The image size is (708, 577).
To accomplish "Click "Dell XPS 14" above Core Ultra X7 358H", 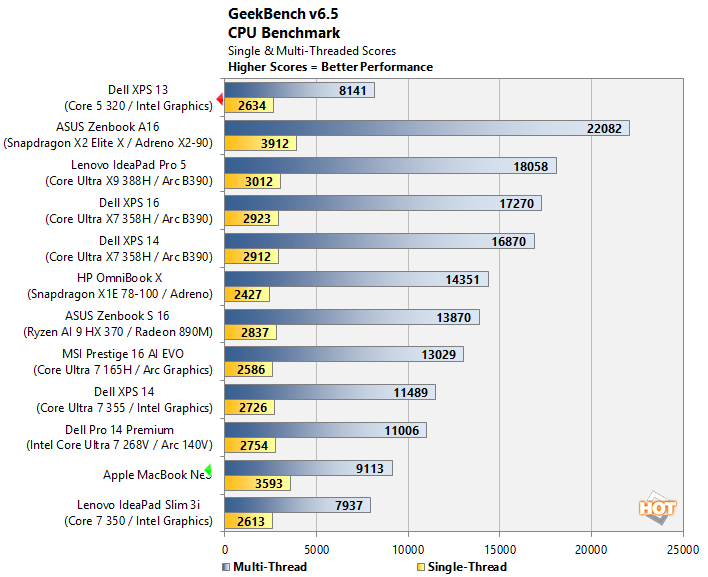I will (x=129, y=241).
